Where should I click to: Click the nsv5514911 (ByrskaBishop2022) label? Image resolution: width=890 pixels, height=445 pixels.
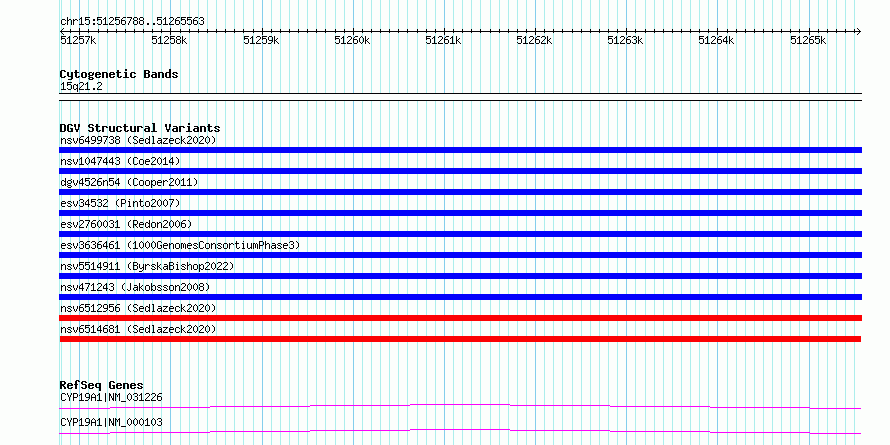click(x=147, y=266)
